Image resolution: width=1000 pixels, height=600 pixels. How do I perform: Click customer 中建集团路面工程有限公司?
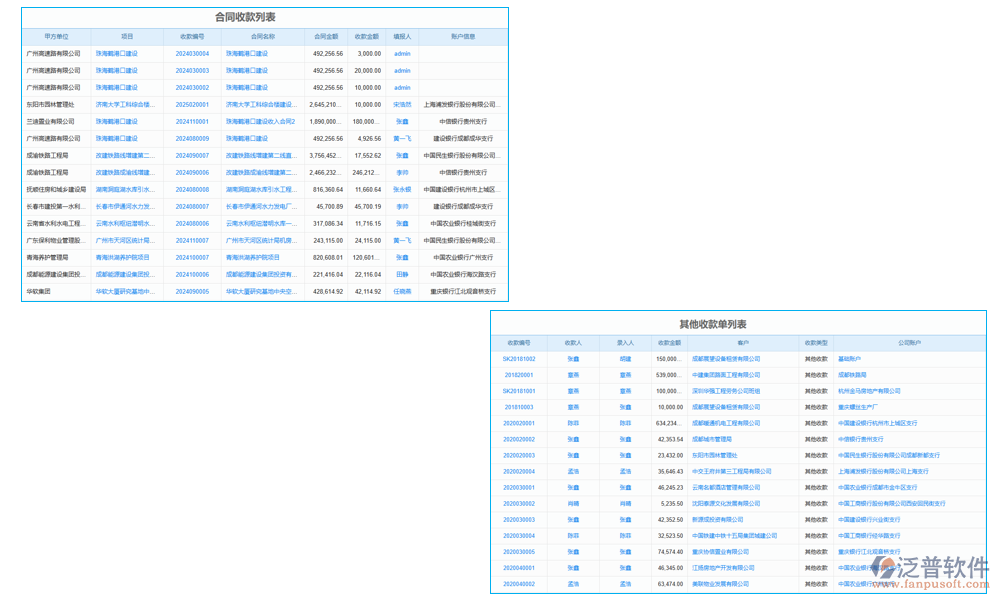(726, 375)
